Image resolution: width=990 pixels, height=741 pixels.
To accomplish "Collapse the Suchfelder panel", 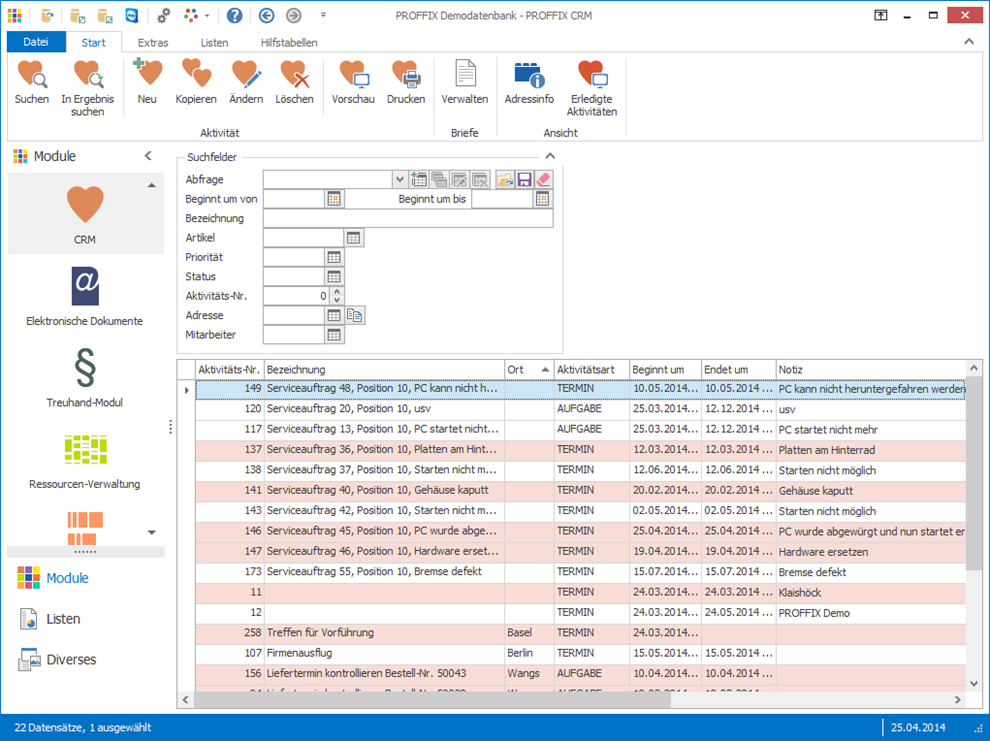I will pyautogui.click(x=550, y=156).
